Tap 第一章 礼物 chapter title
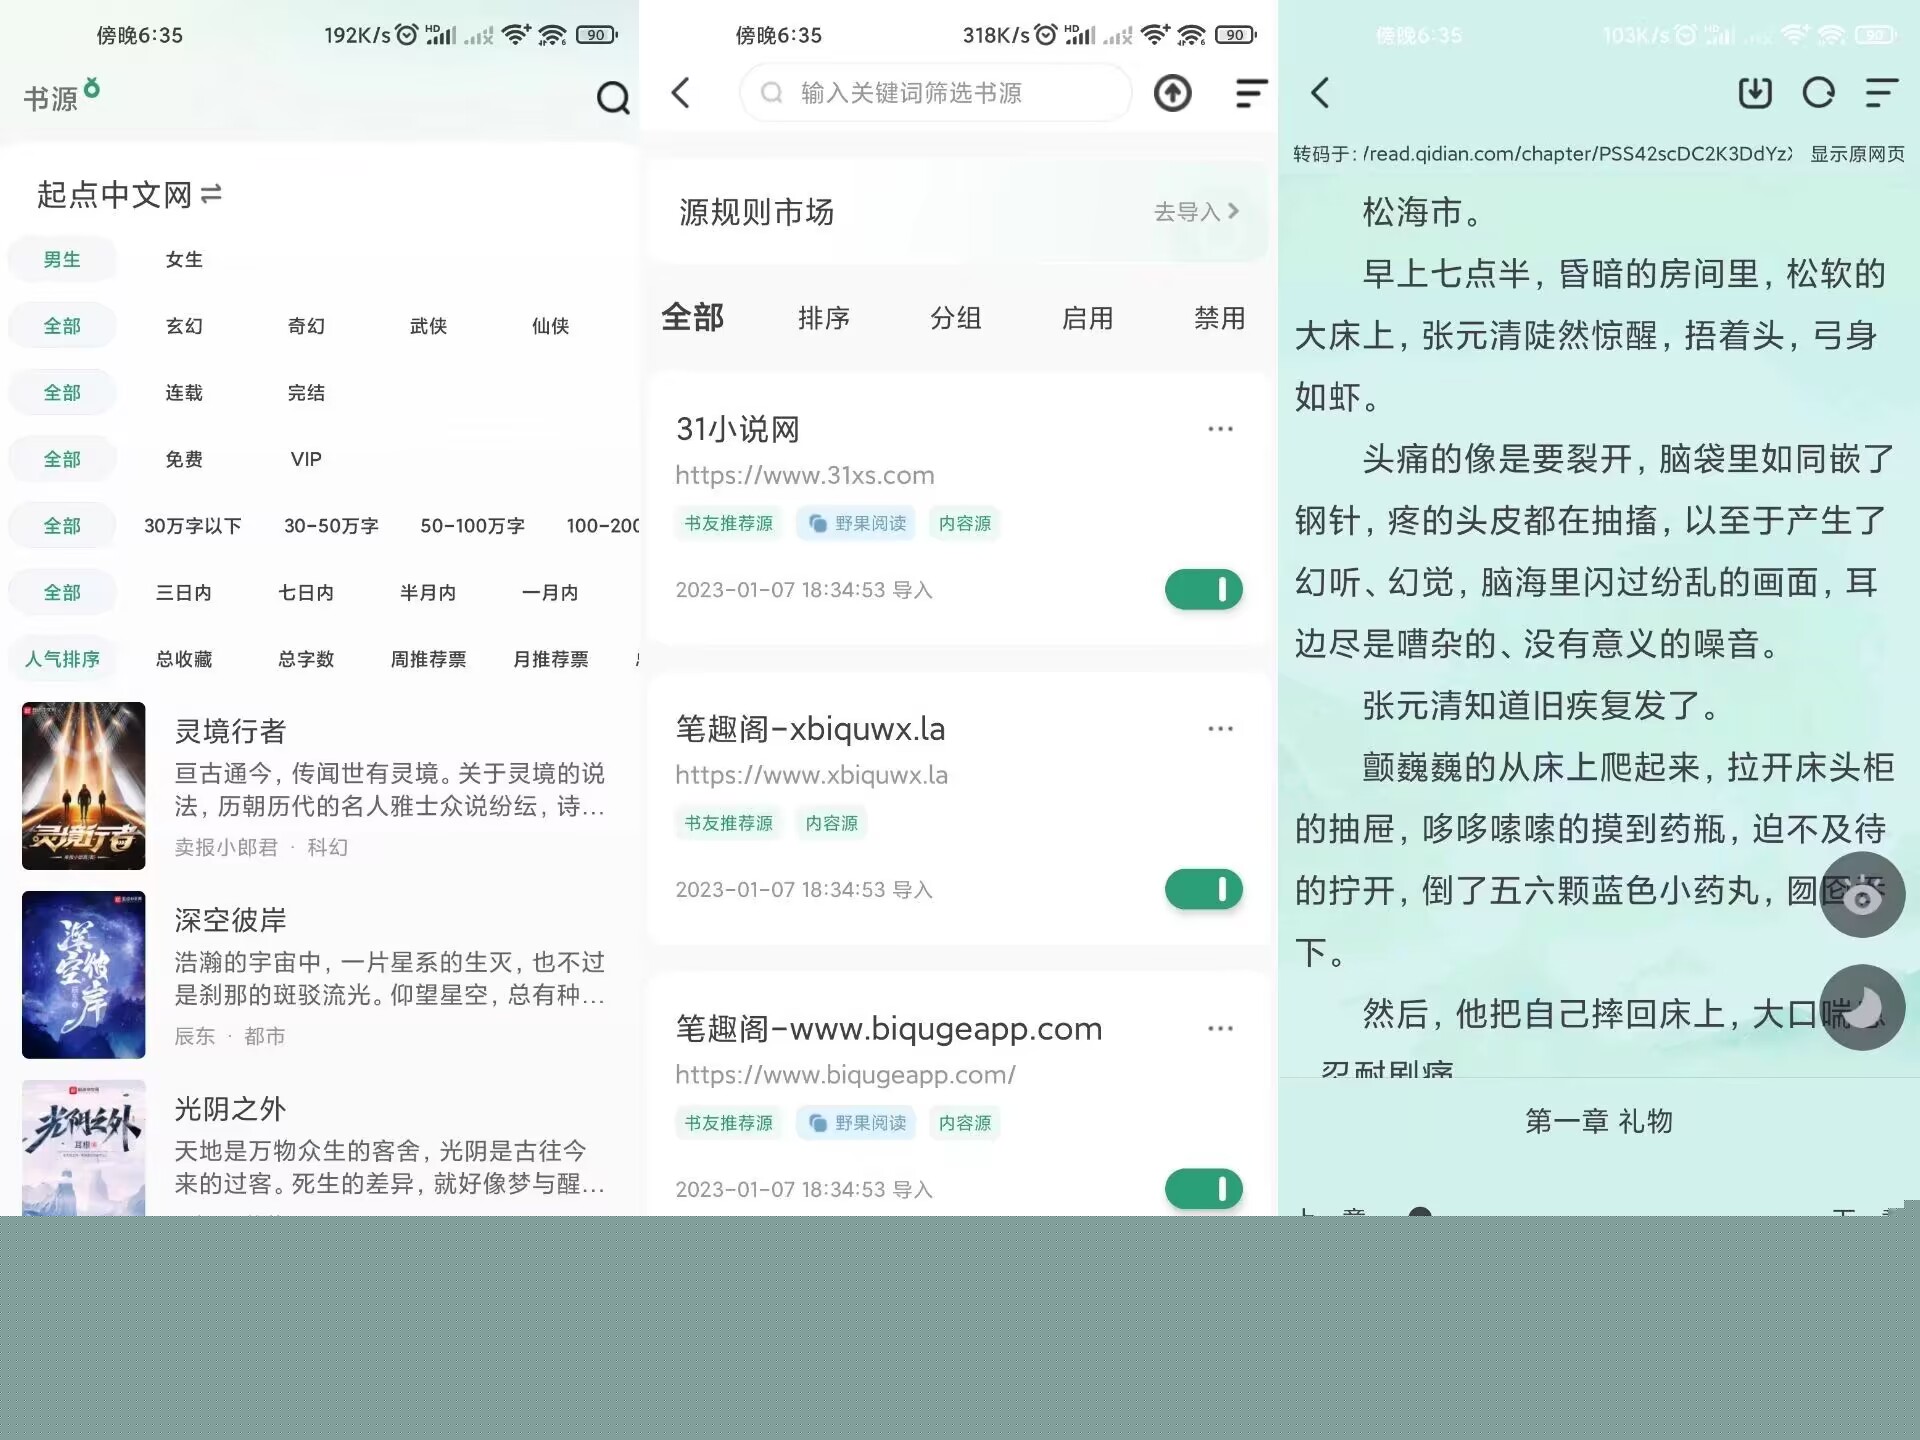 point(1598,1122)
